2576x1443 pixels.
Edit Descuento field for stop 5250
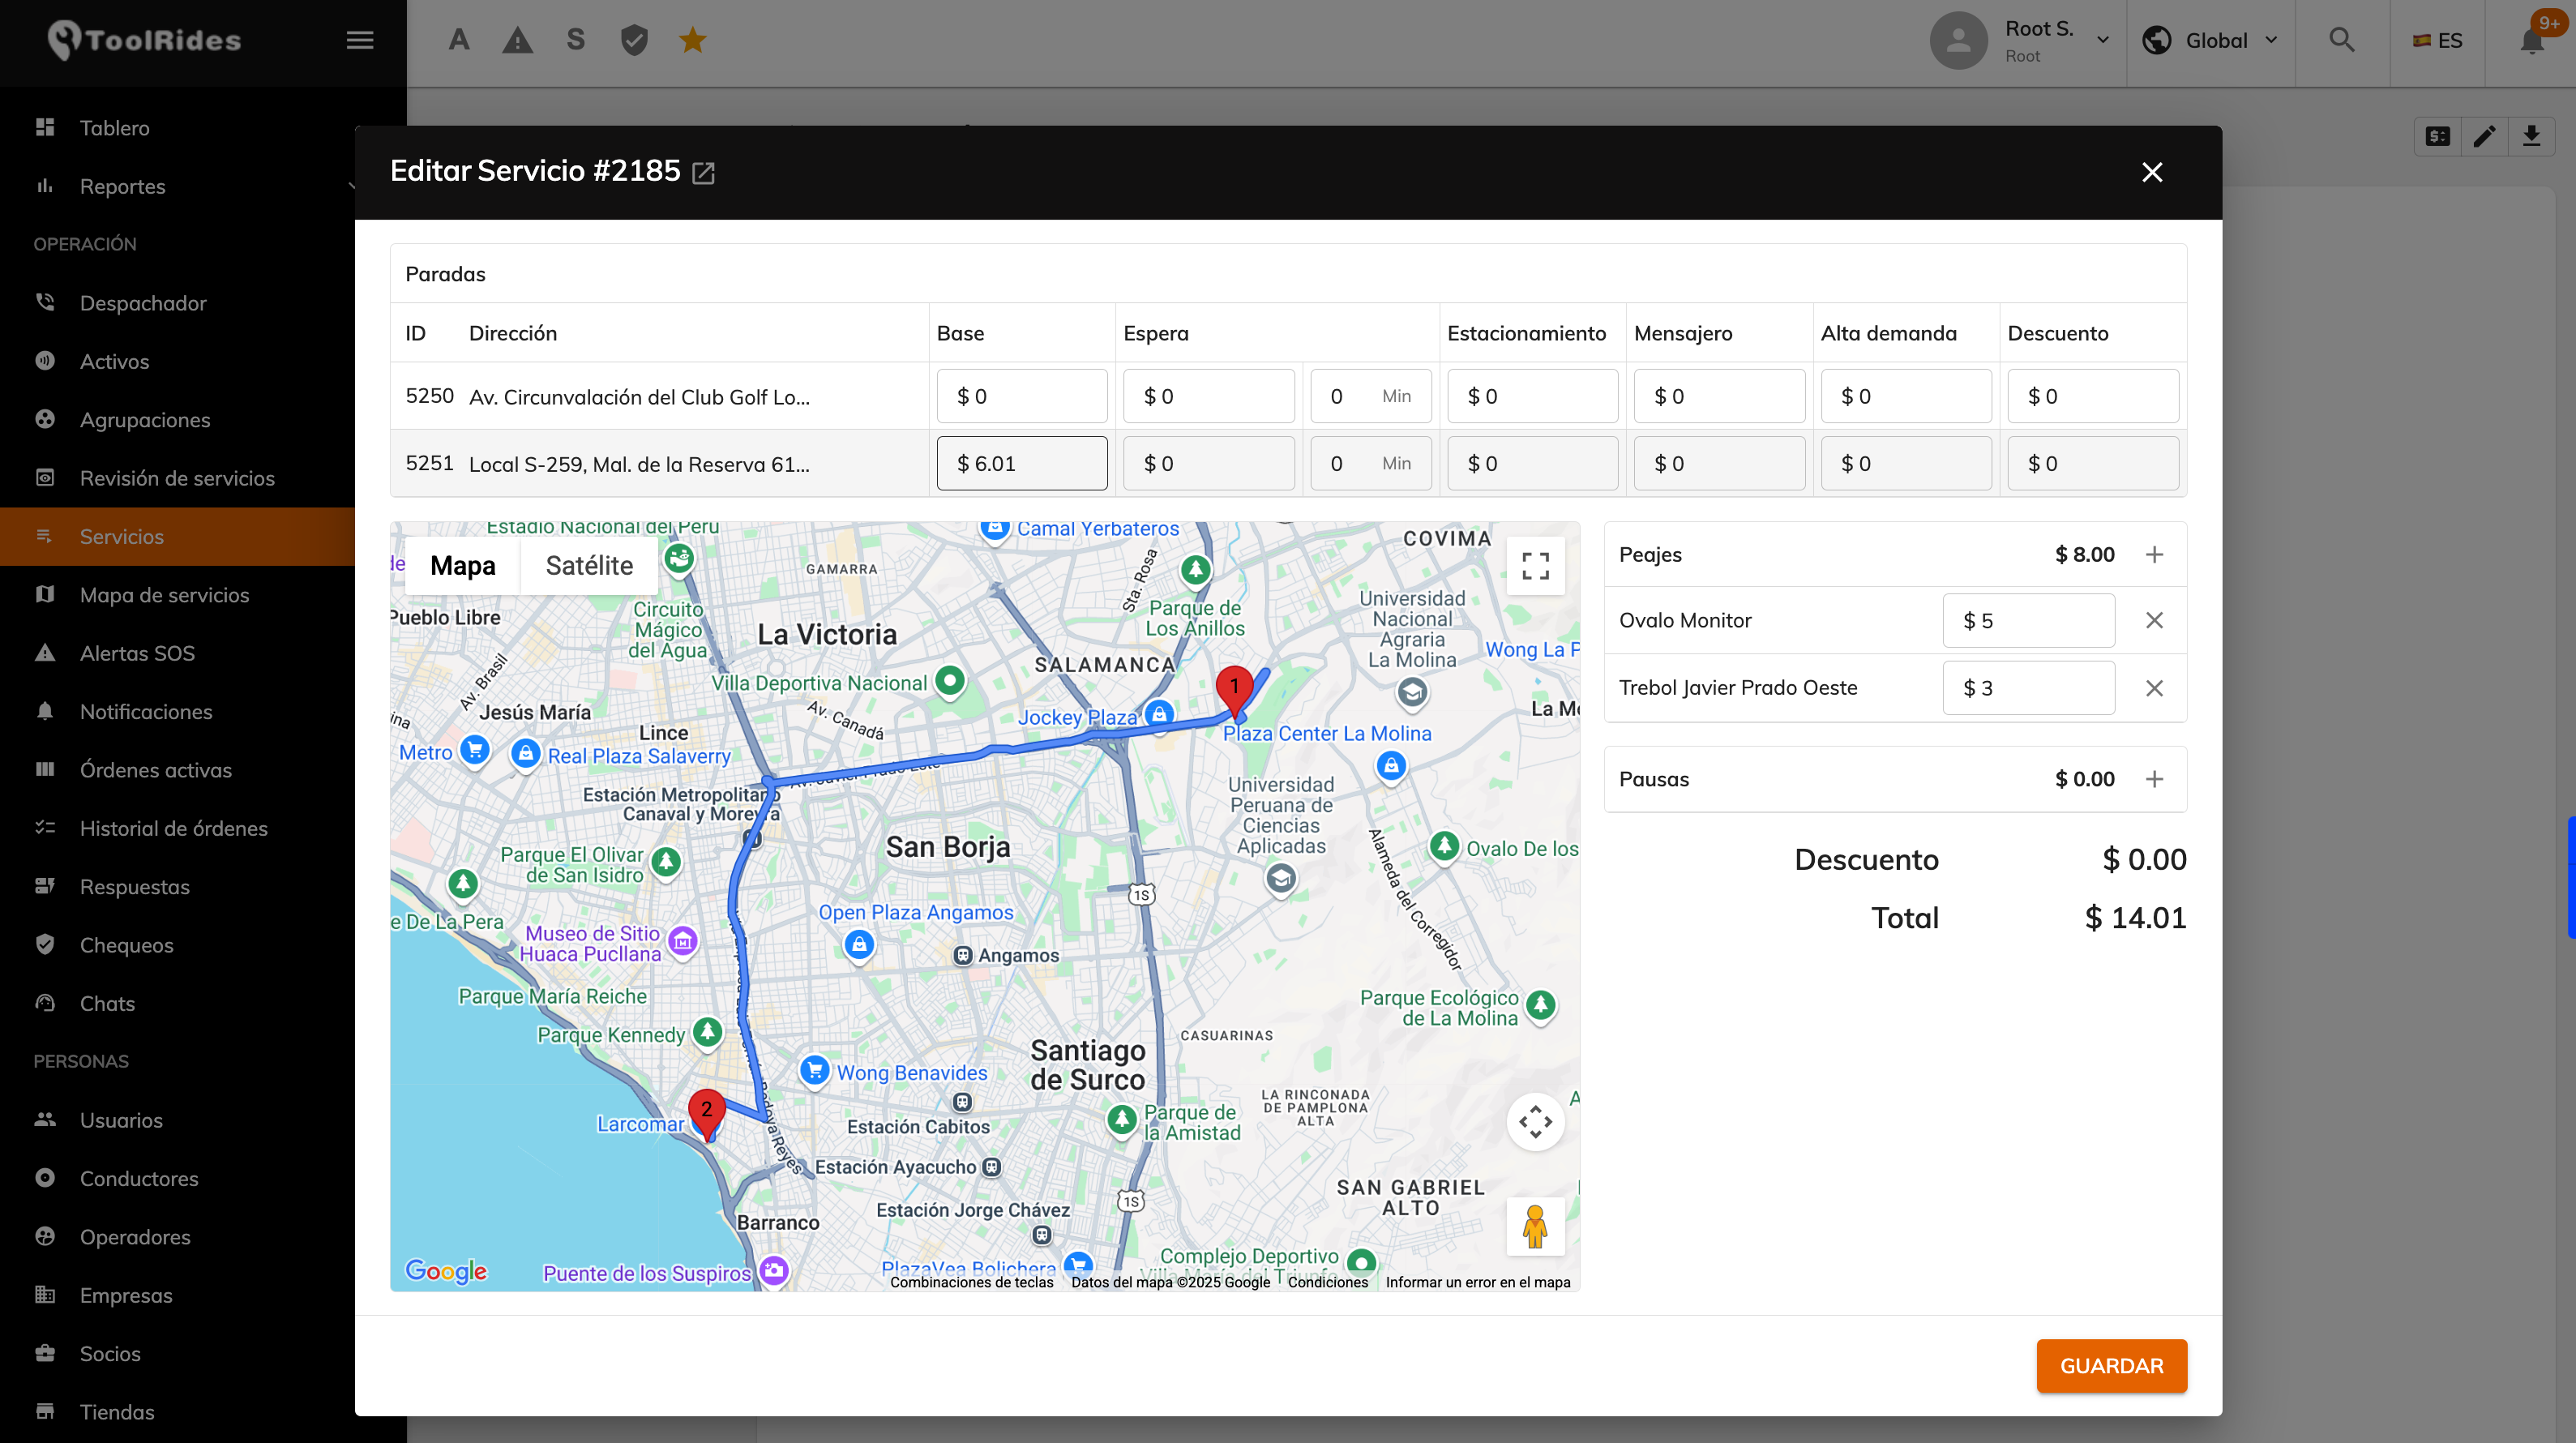pos(2093,396)
